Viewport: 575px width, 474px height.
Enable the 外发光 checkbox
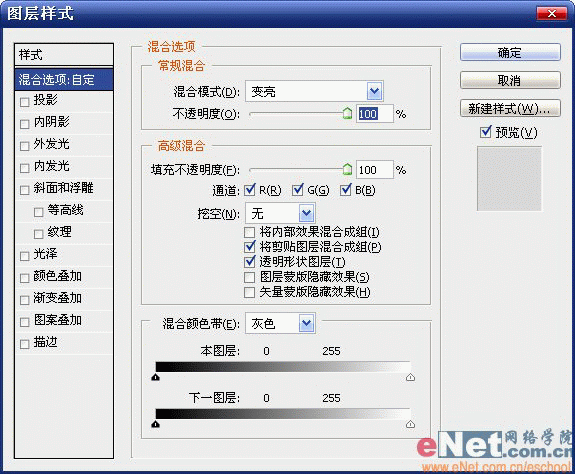pyautogui.click(x=25, y=146)
